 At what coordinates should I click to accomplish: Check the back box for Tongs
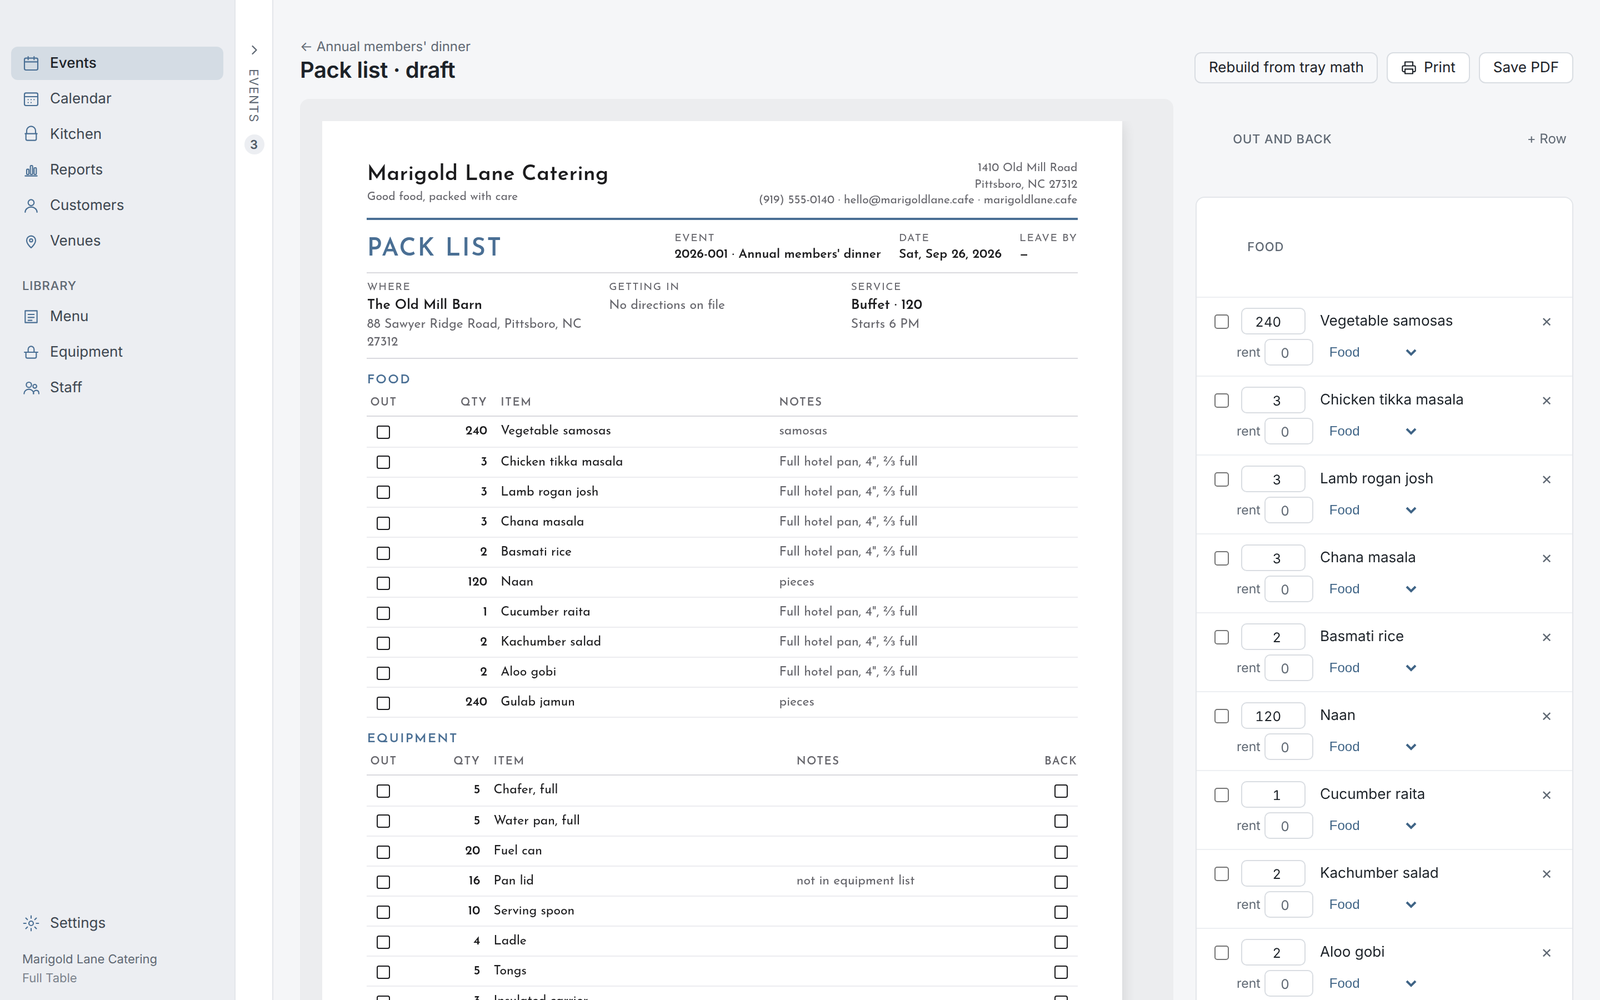tap(1061, 972)
